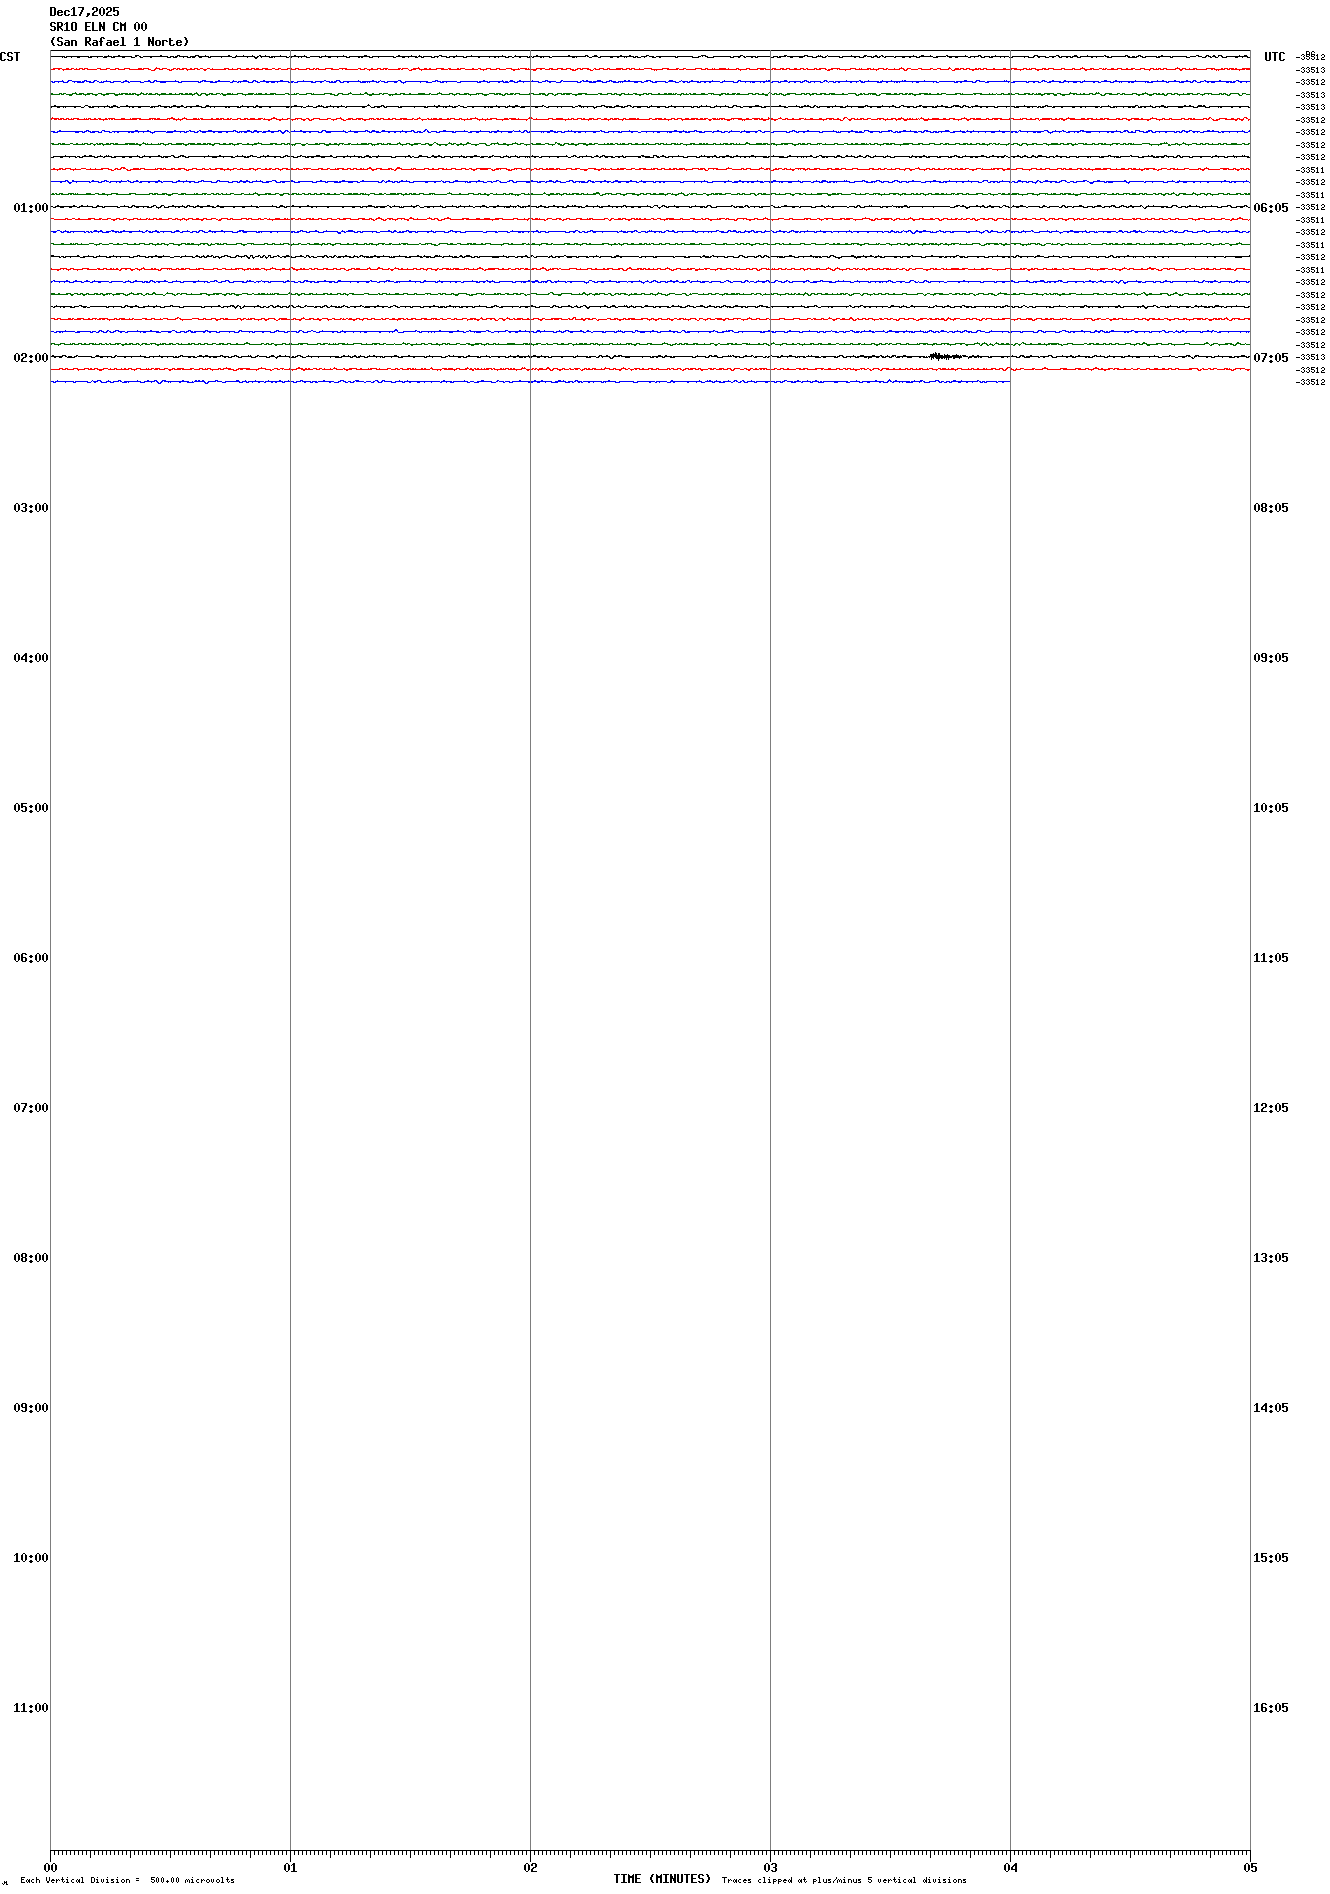Click the San Rafael 1 Norte station name
The height and width of the screenshot is (1894, 1330).
pyautogui.click(x=119, y=42)
